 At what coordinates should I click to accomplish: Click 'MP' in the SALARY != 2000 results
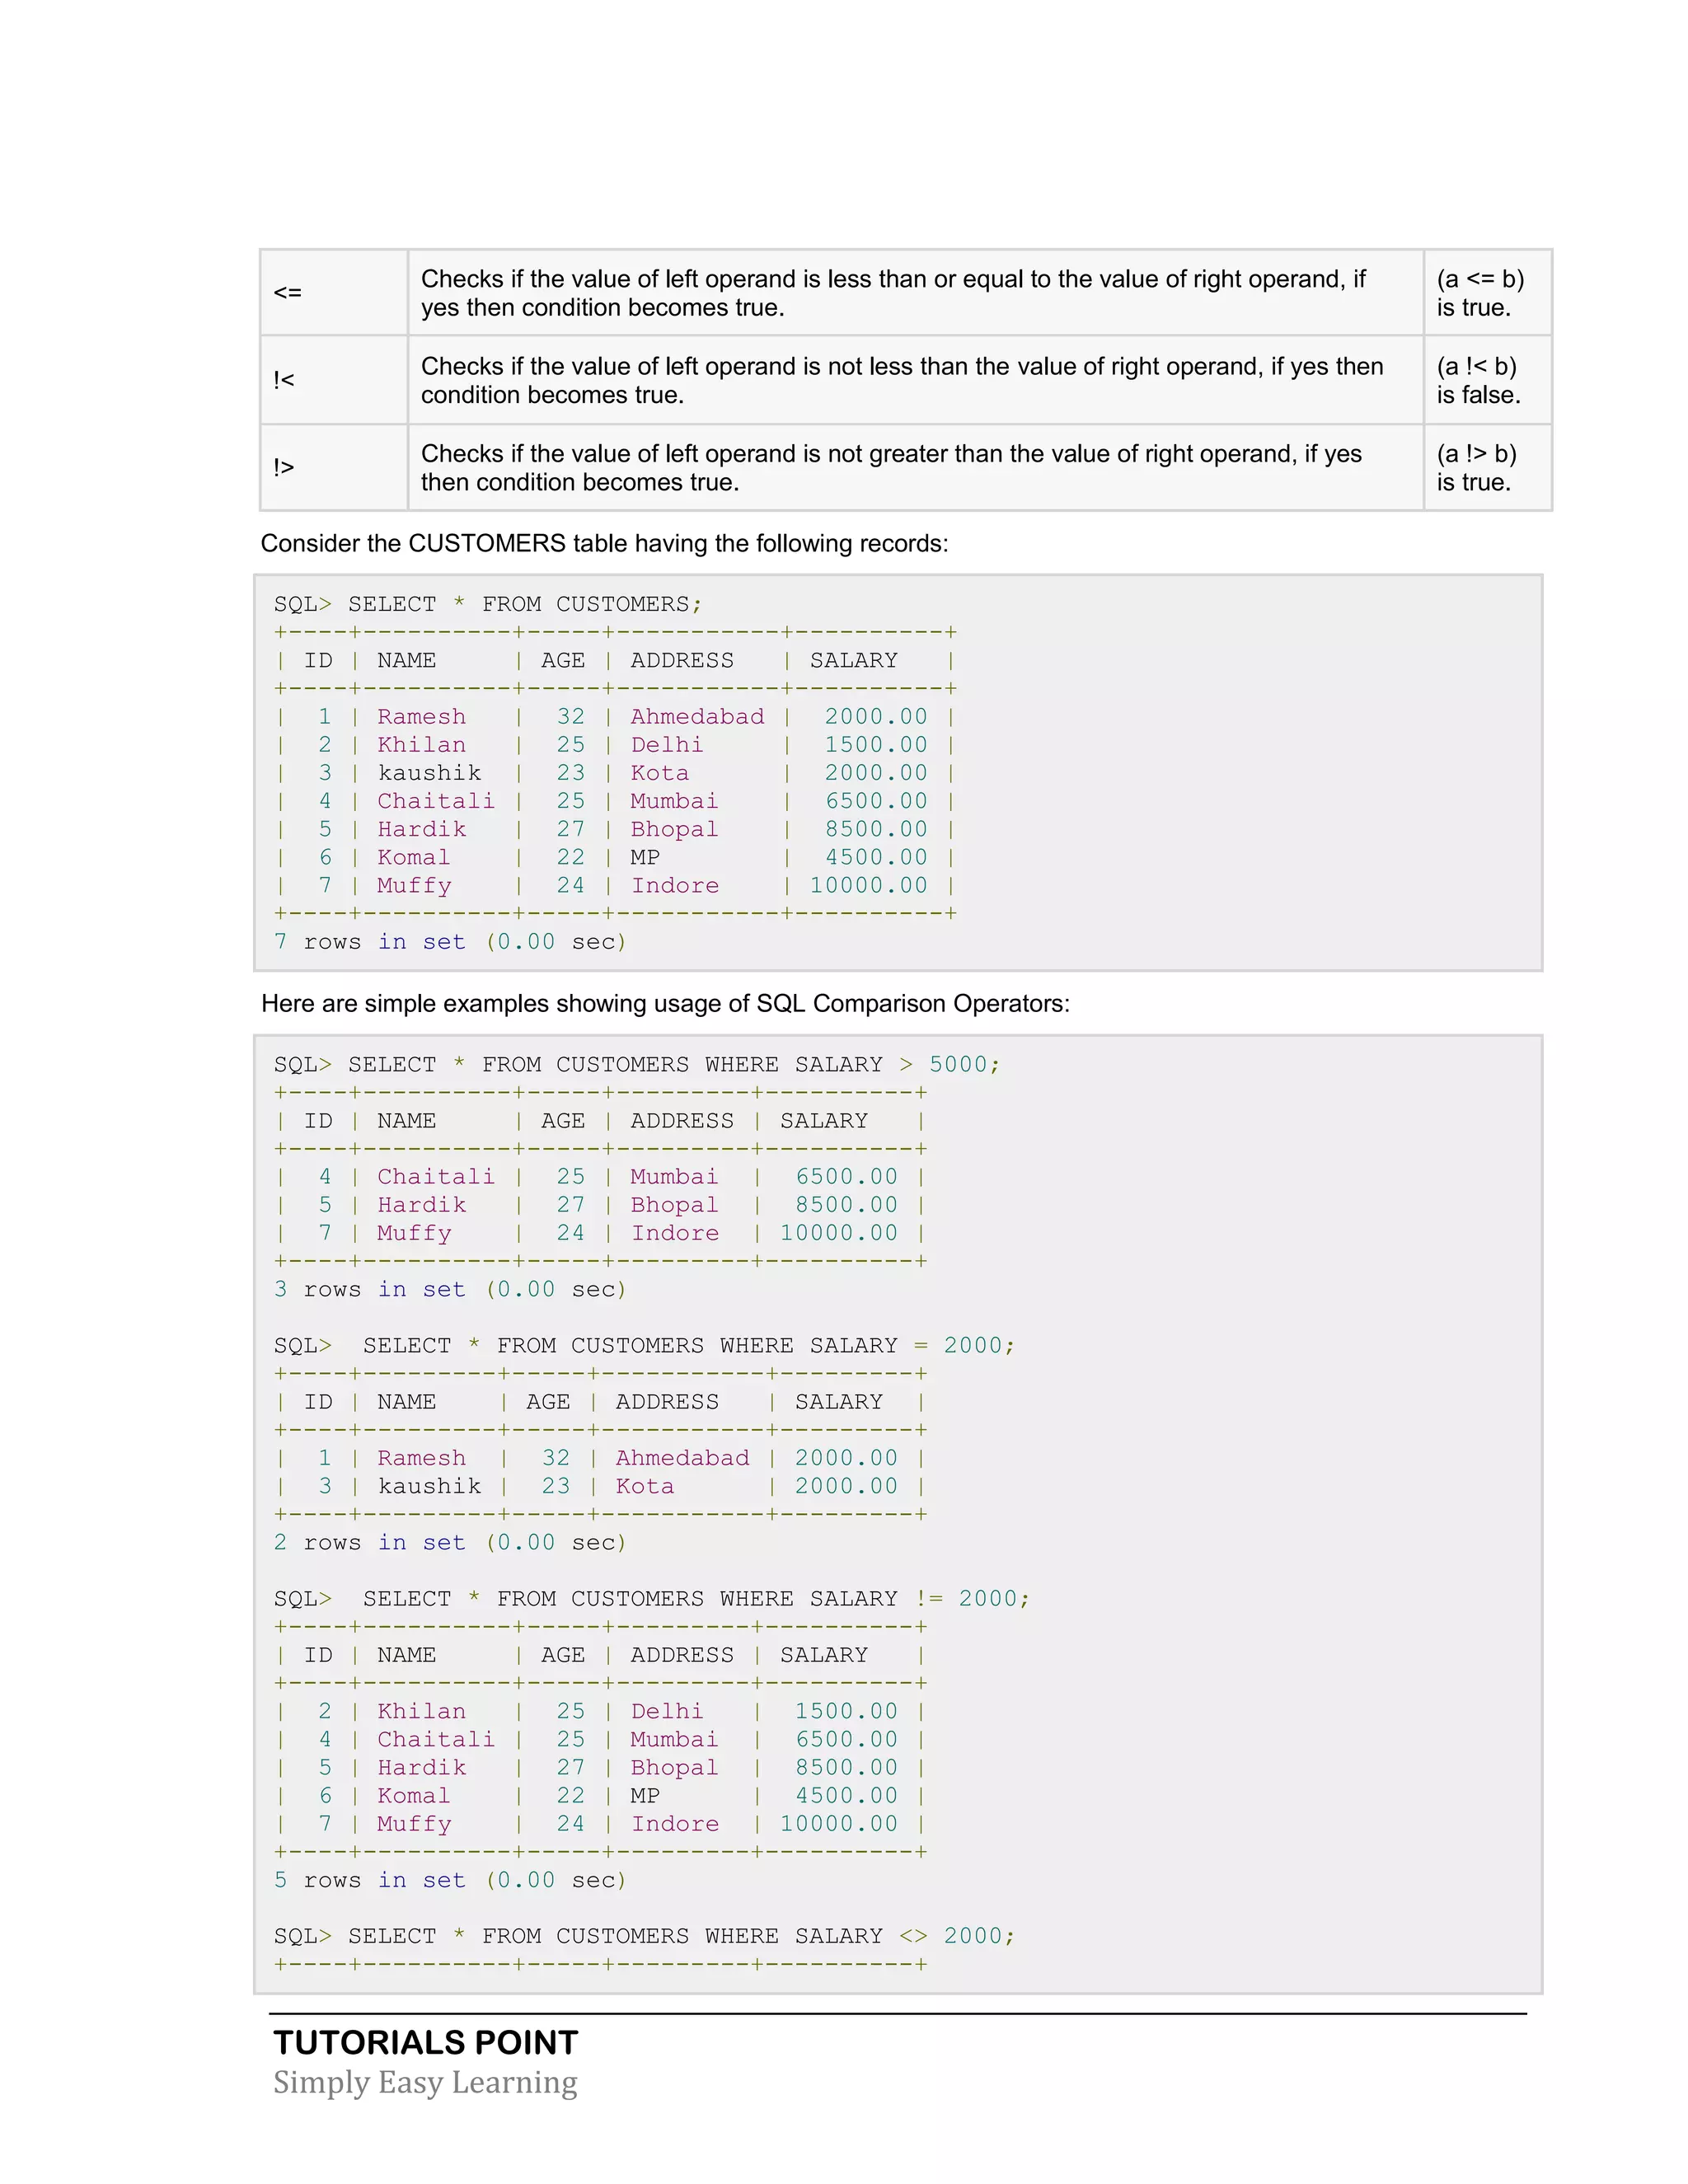pos(645,1795)
